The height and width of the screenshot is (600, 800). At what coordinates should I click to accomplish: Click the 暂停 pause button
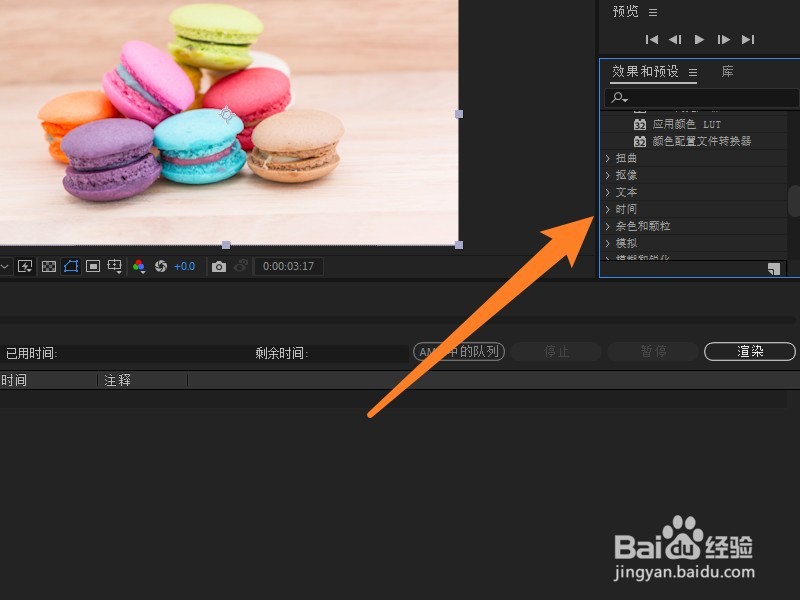coord(653,352)
